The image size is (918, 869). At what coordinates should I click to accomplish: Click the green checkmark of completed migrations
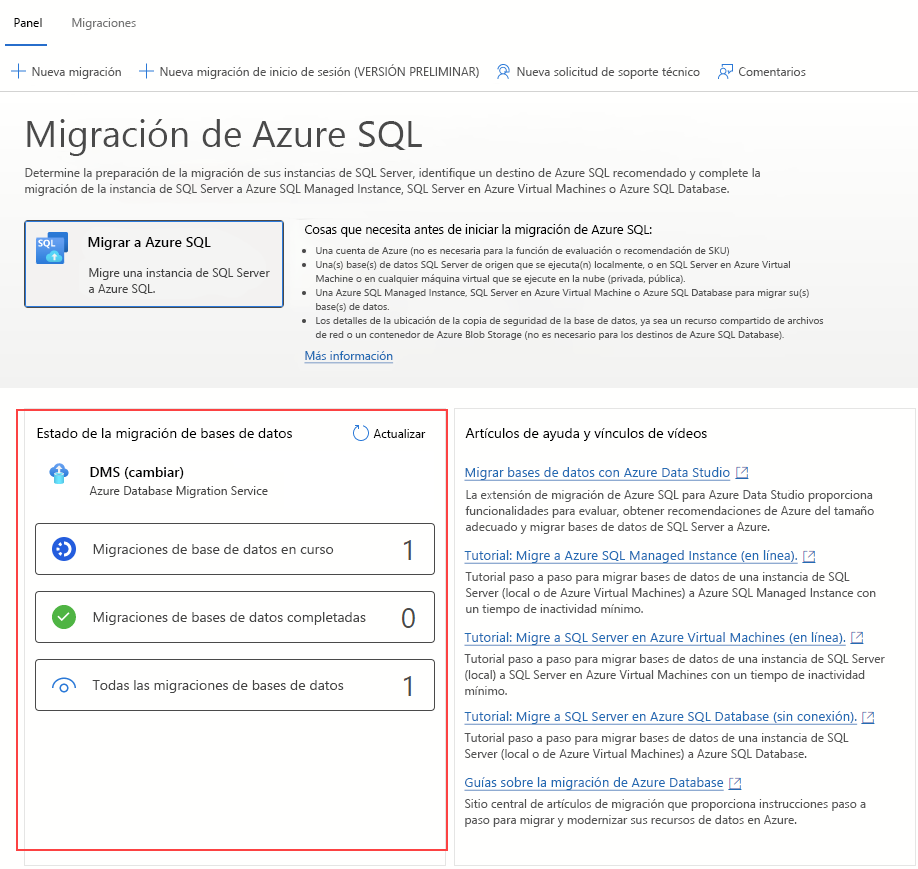[64, 617]
